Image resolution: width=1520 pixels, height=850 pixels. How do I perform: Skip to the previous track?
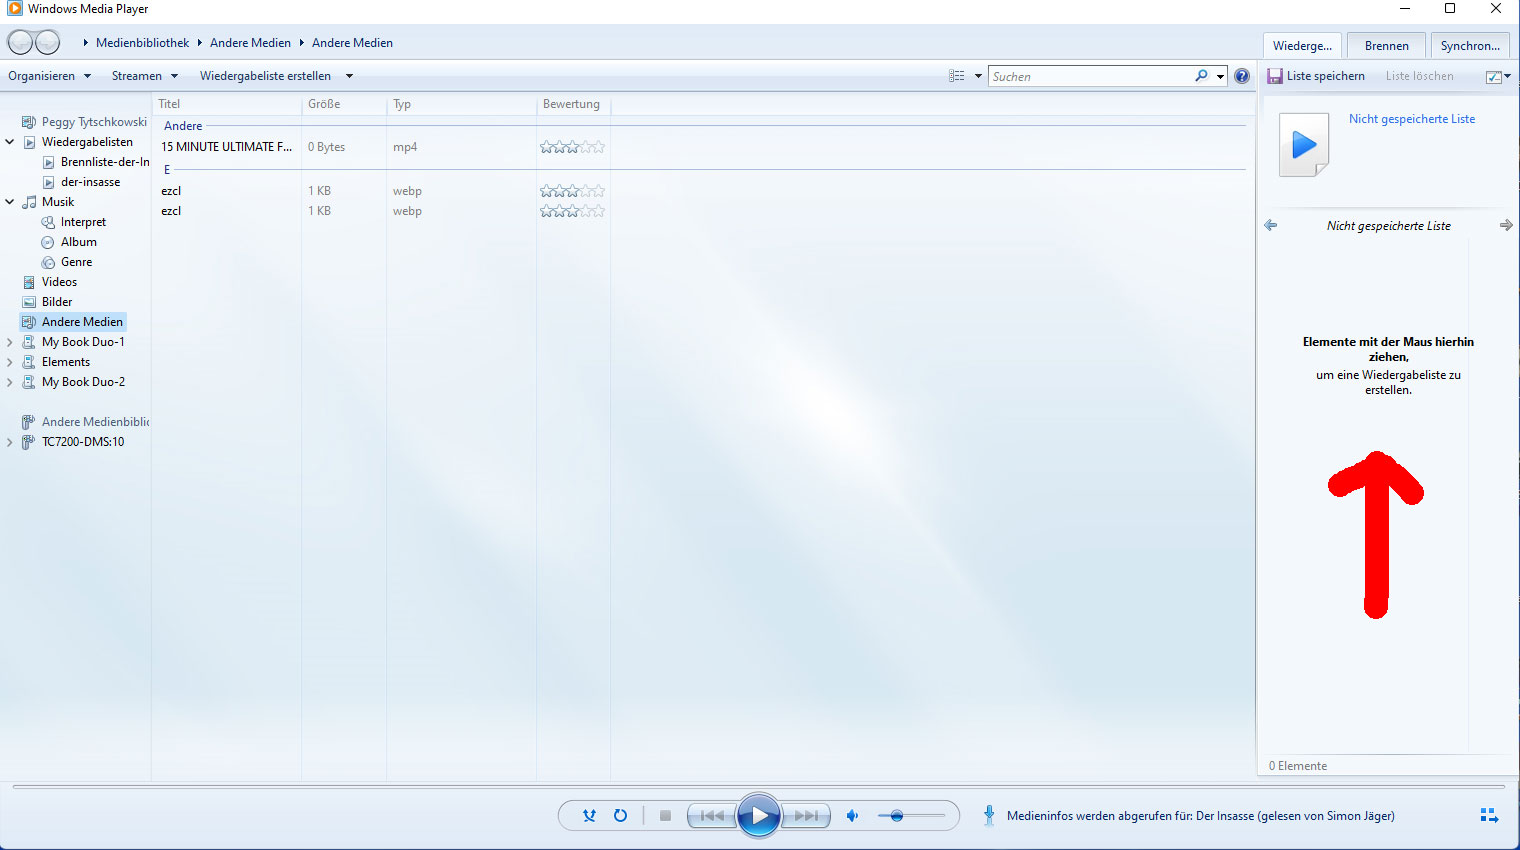[712, 816]
